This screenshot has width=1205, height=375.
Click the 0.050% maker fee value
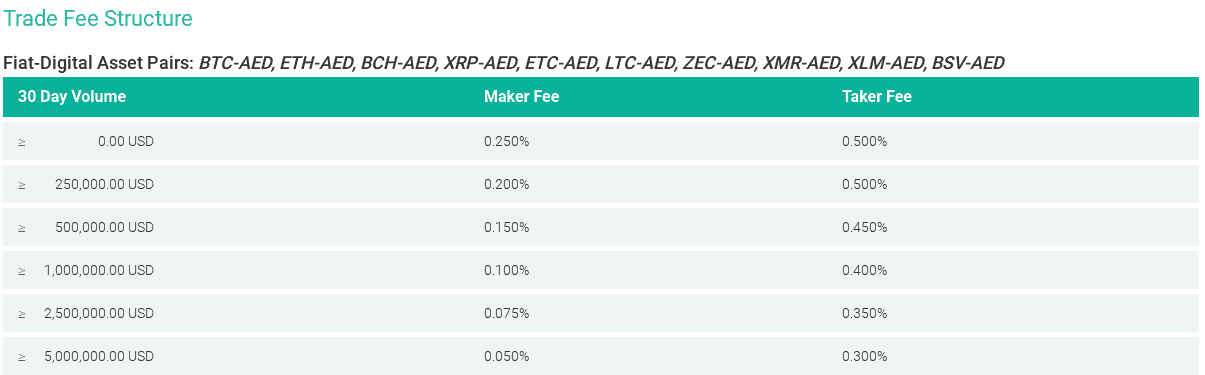click(x=506, y=356)
